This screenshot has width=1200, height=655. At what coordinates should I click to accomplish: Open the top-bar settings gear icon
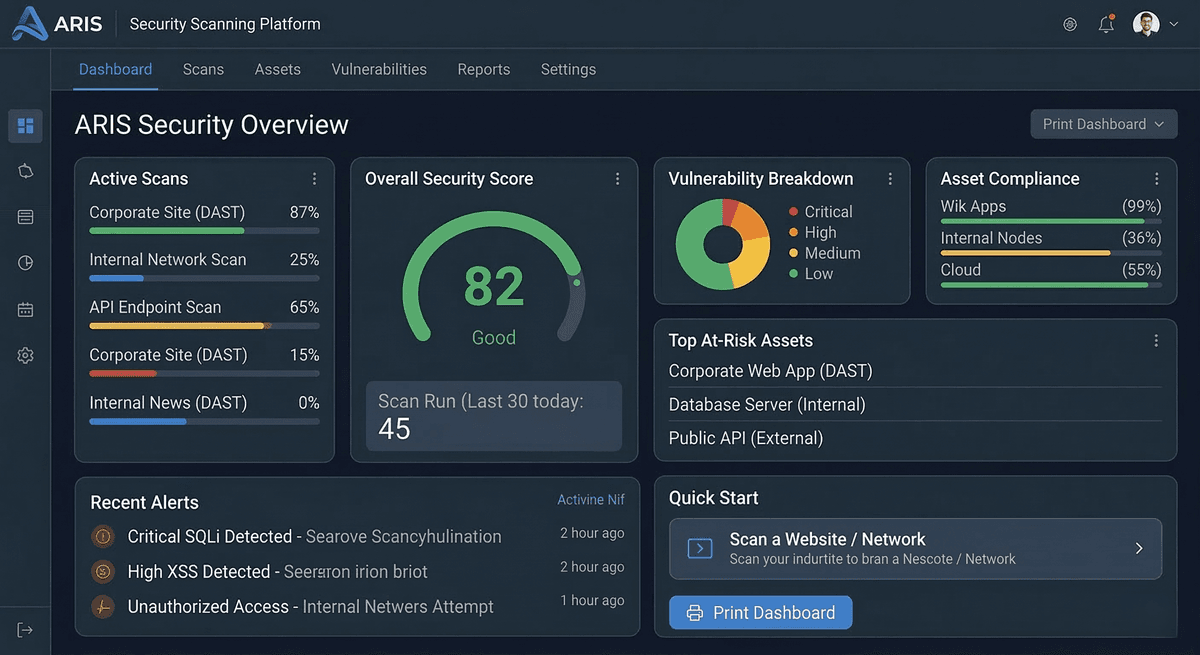(x=1069, y=24)
